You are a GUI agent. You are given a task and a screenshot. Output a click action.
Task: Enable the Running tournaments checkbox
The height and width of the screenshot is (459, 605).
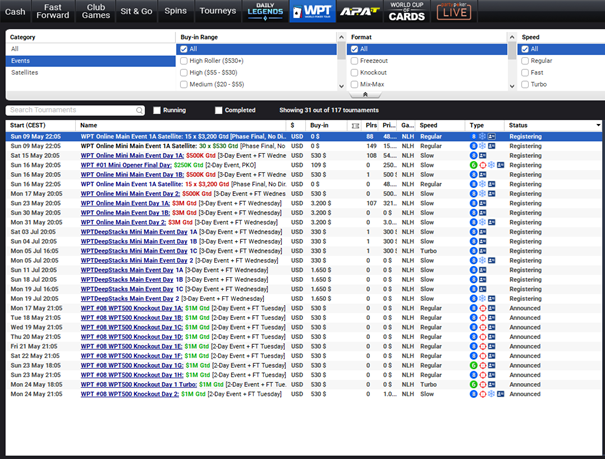(x=157, y=110)
